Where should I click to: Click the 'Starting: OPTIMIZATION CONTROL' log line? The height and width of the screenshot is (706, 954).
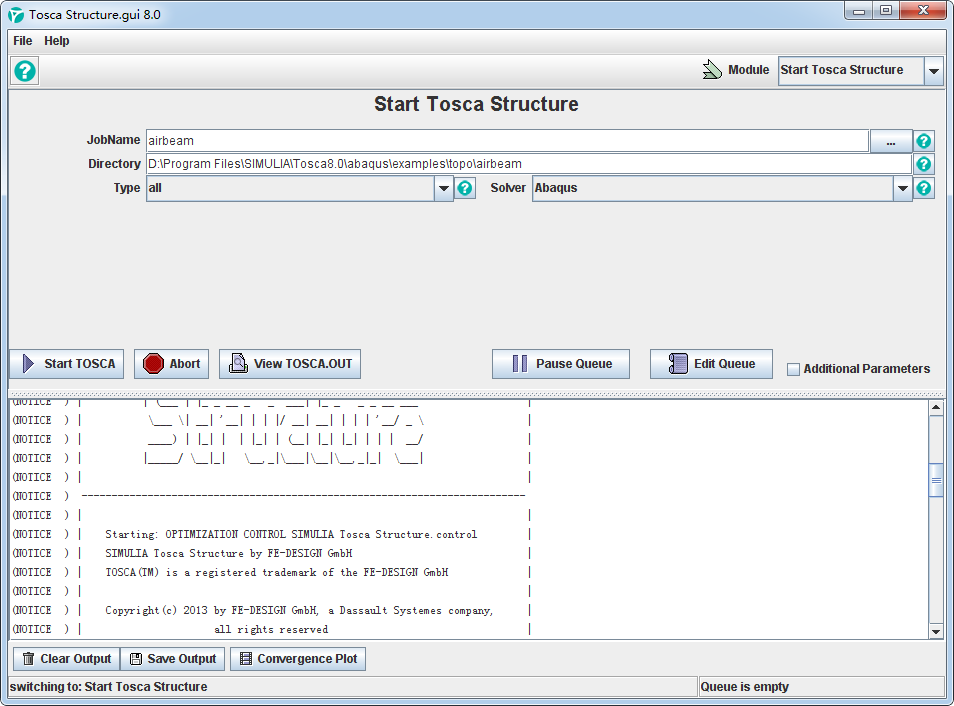coord(291,534)
